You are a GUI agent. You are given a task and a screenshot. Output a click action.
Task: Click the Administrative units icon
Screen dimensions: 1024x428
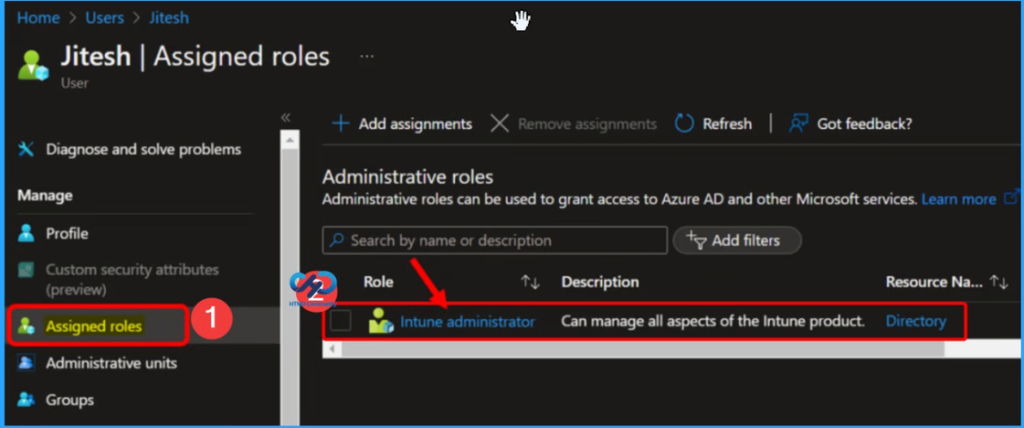point(26,363)
